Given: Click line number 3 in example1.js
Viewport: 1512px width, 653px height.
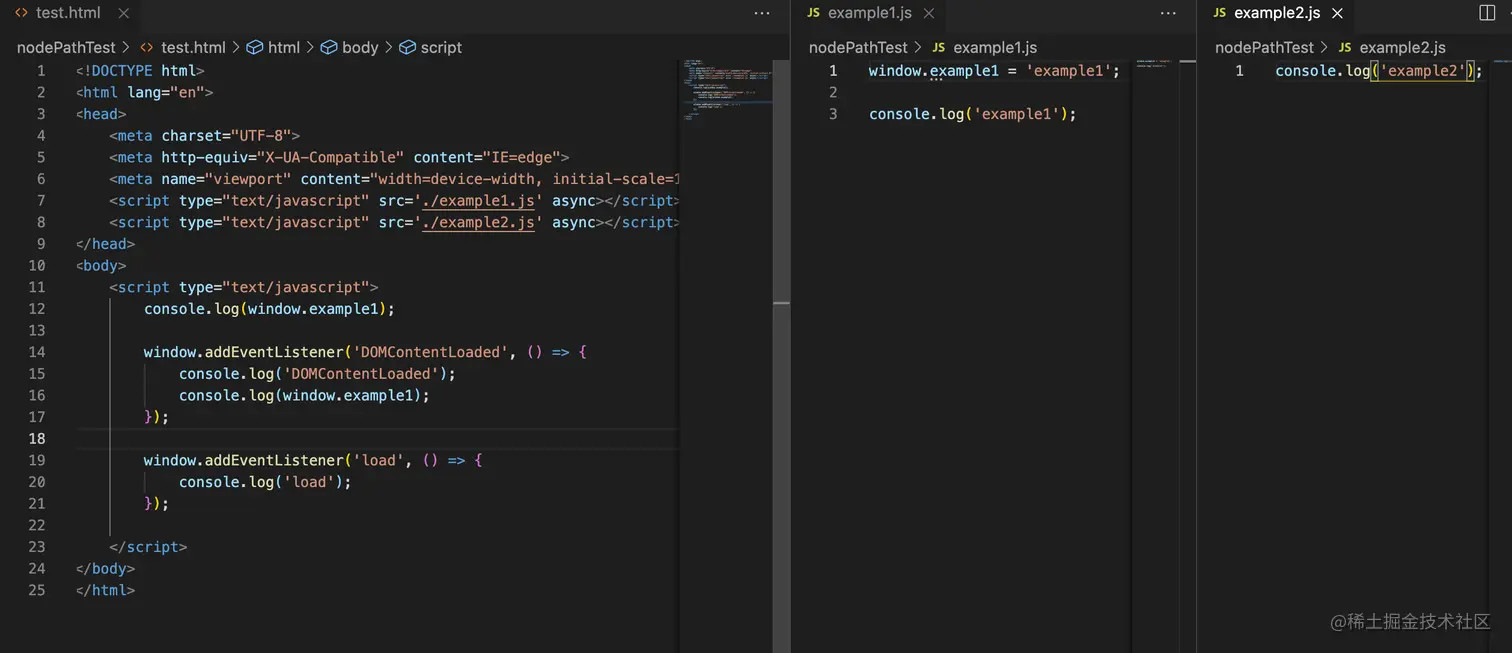Looking at the screenshot, I should tap(833, 114).
